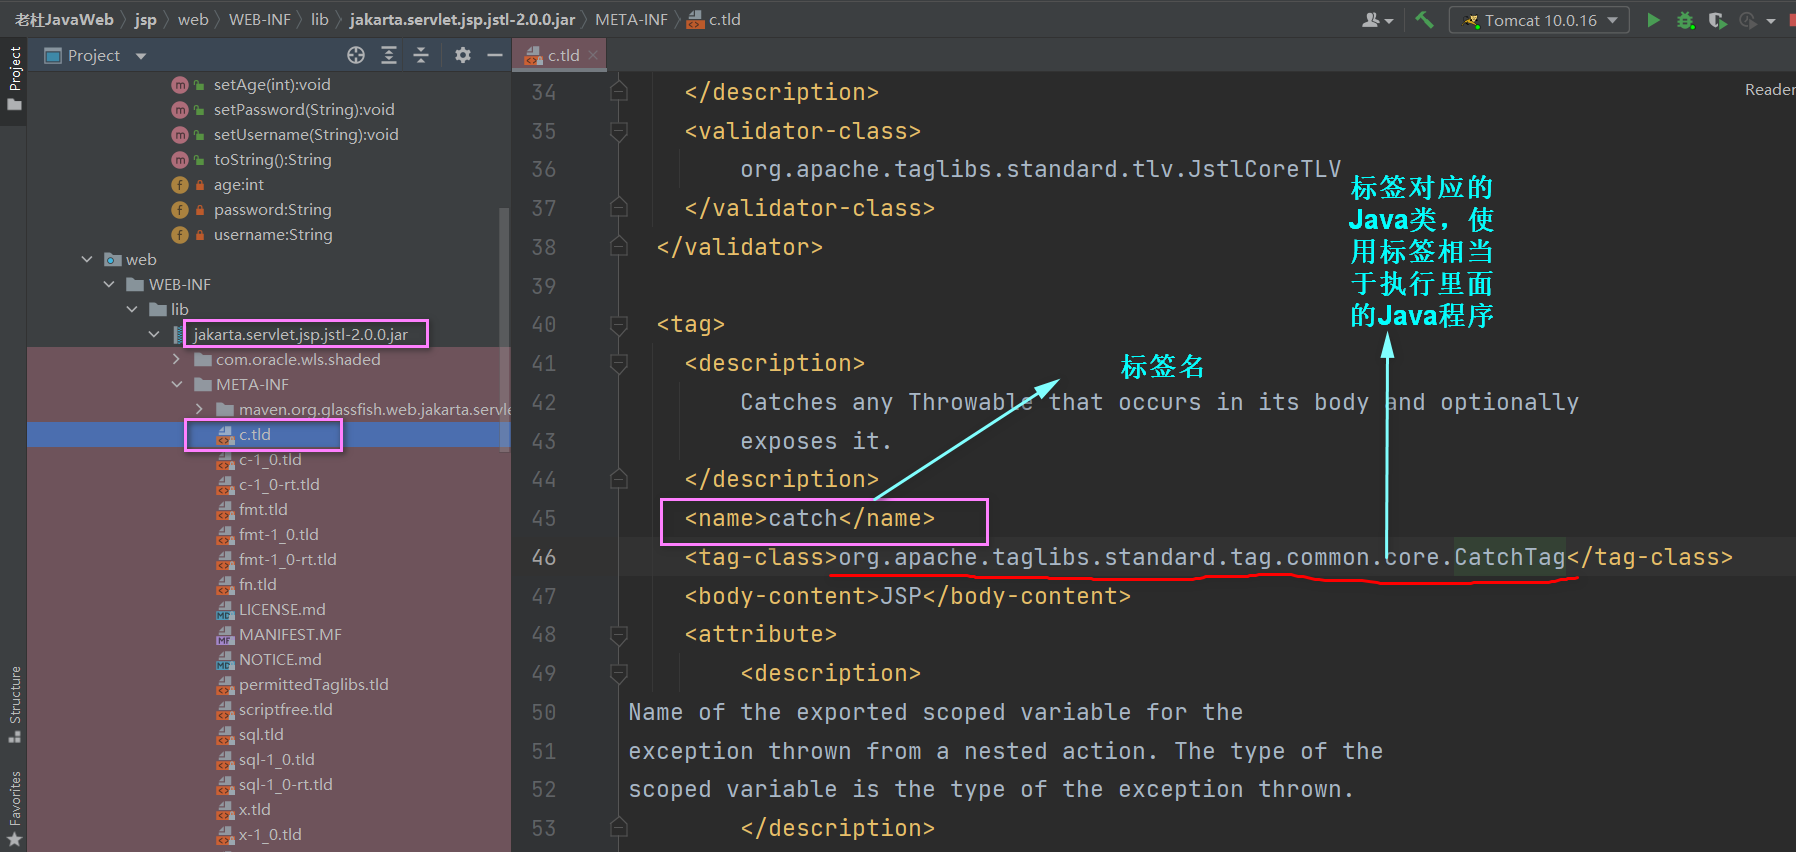Toggle the Project tool window strip button
Image resolution: width=1796 pixels, height=852 pixels.
pos(15,79)
